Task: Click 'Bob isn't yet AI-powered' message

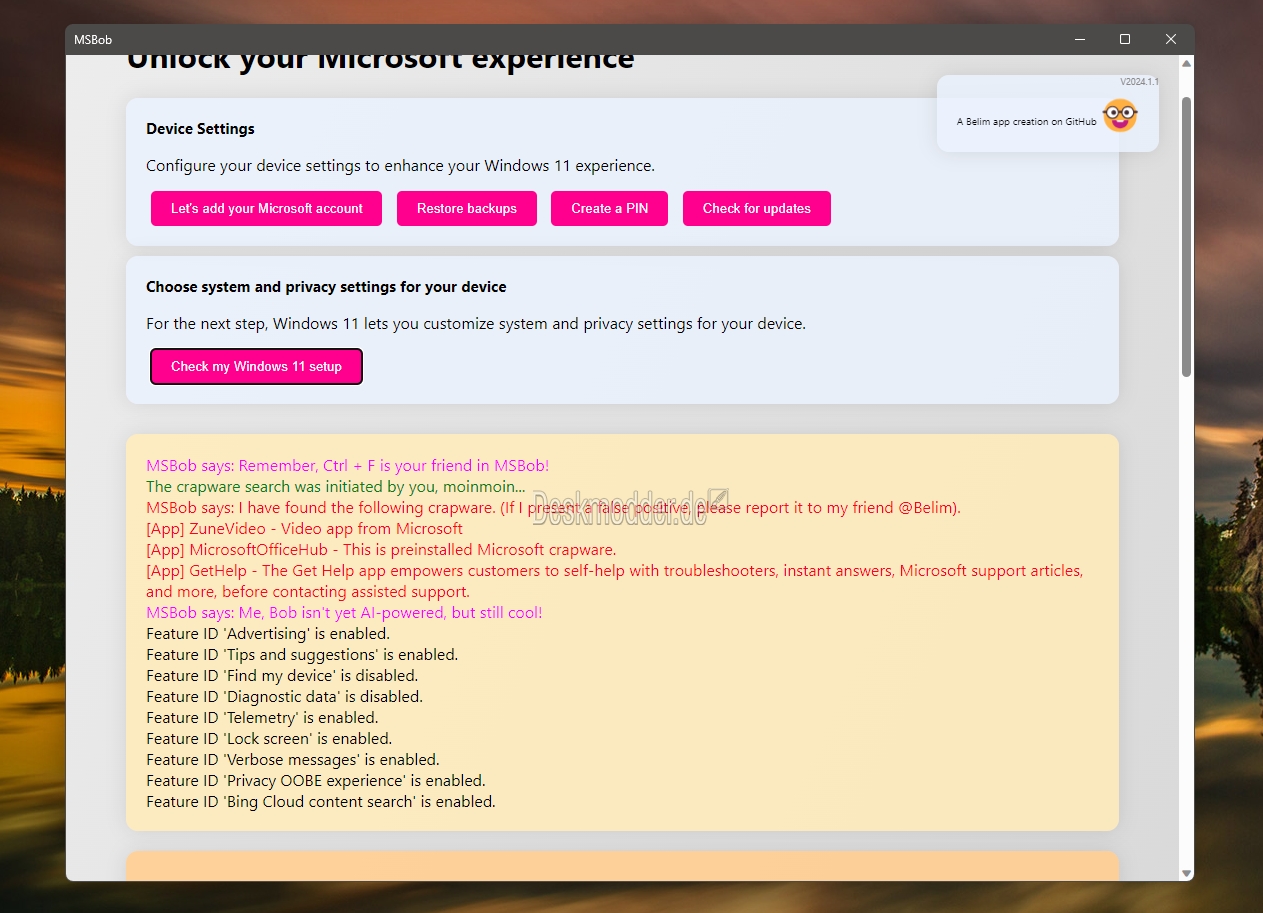Action: coord(344,612)
